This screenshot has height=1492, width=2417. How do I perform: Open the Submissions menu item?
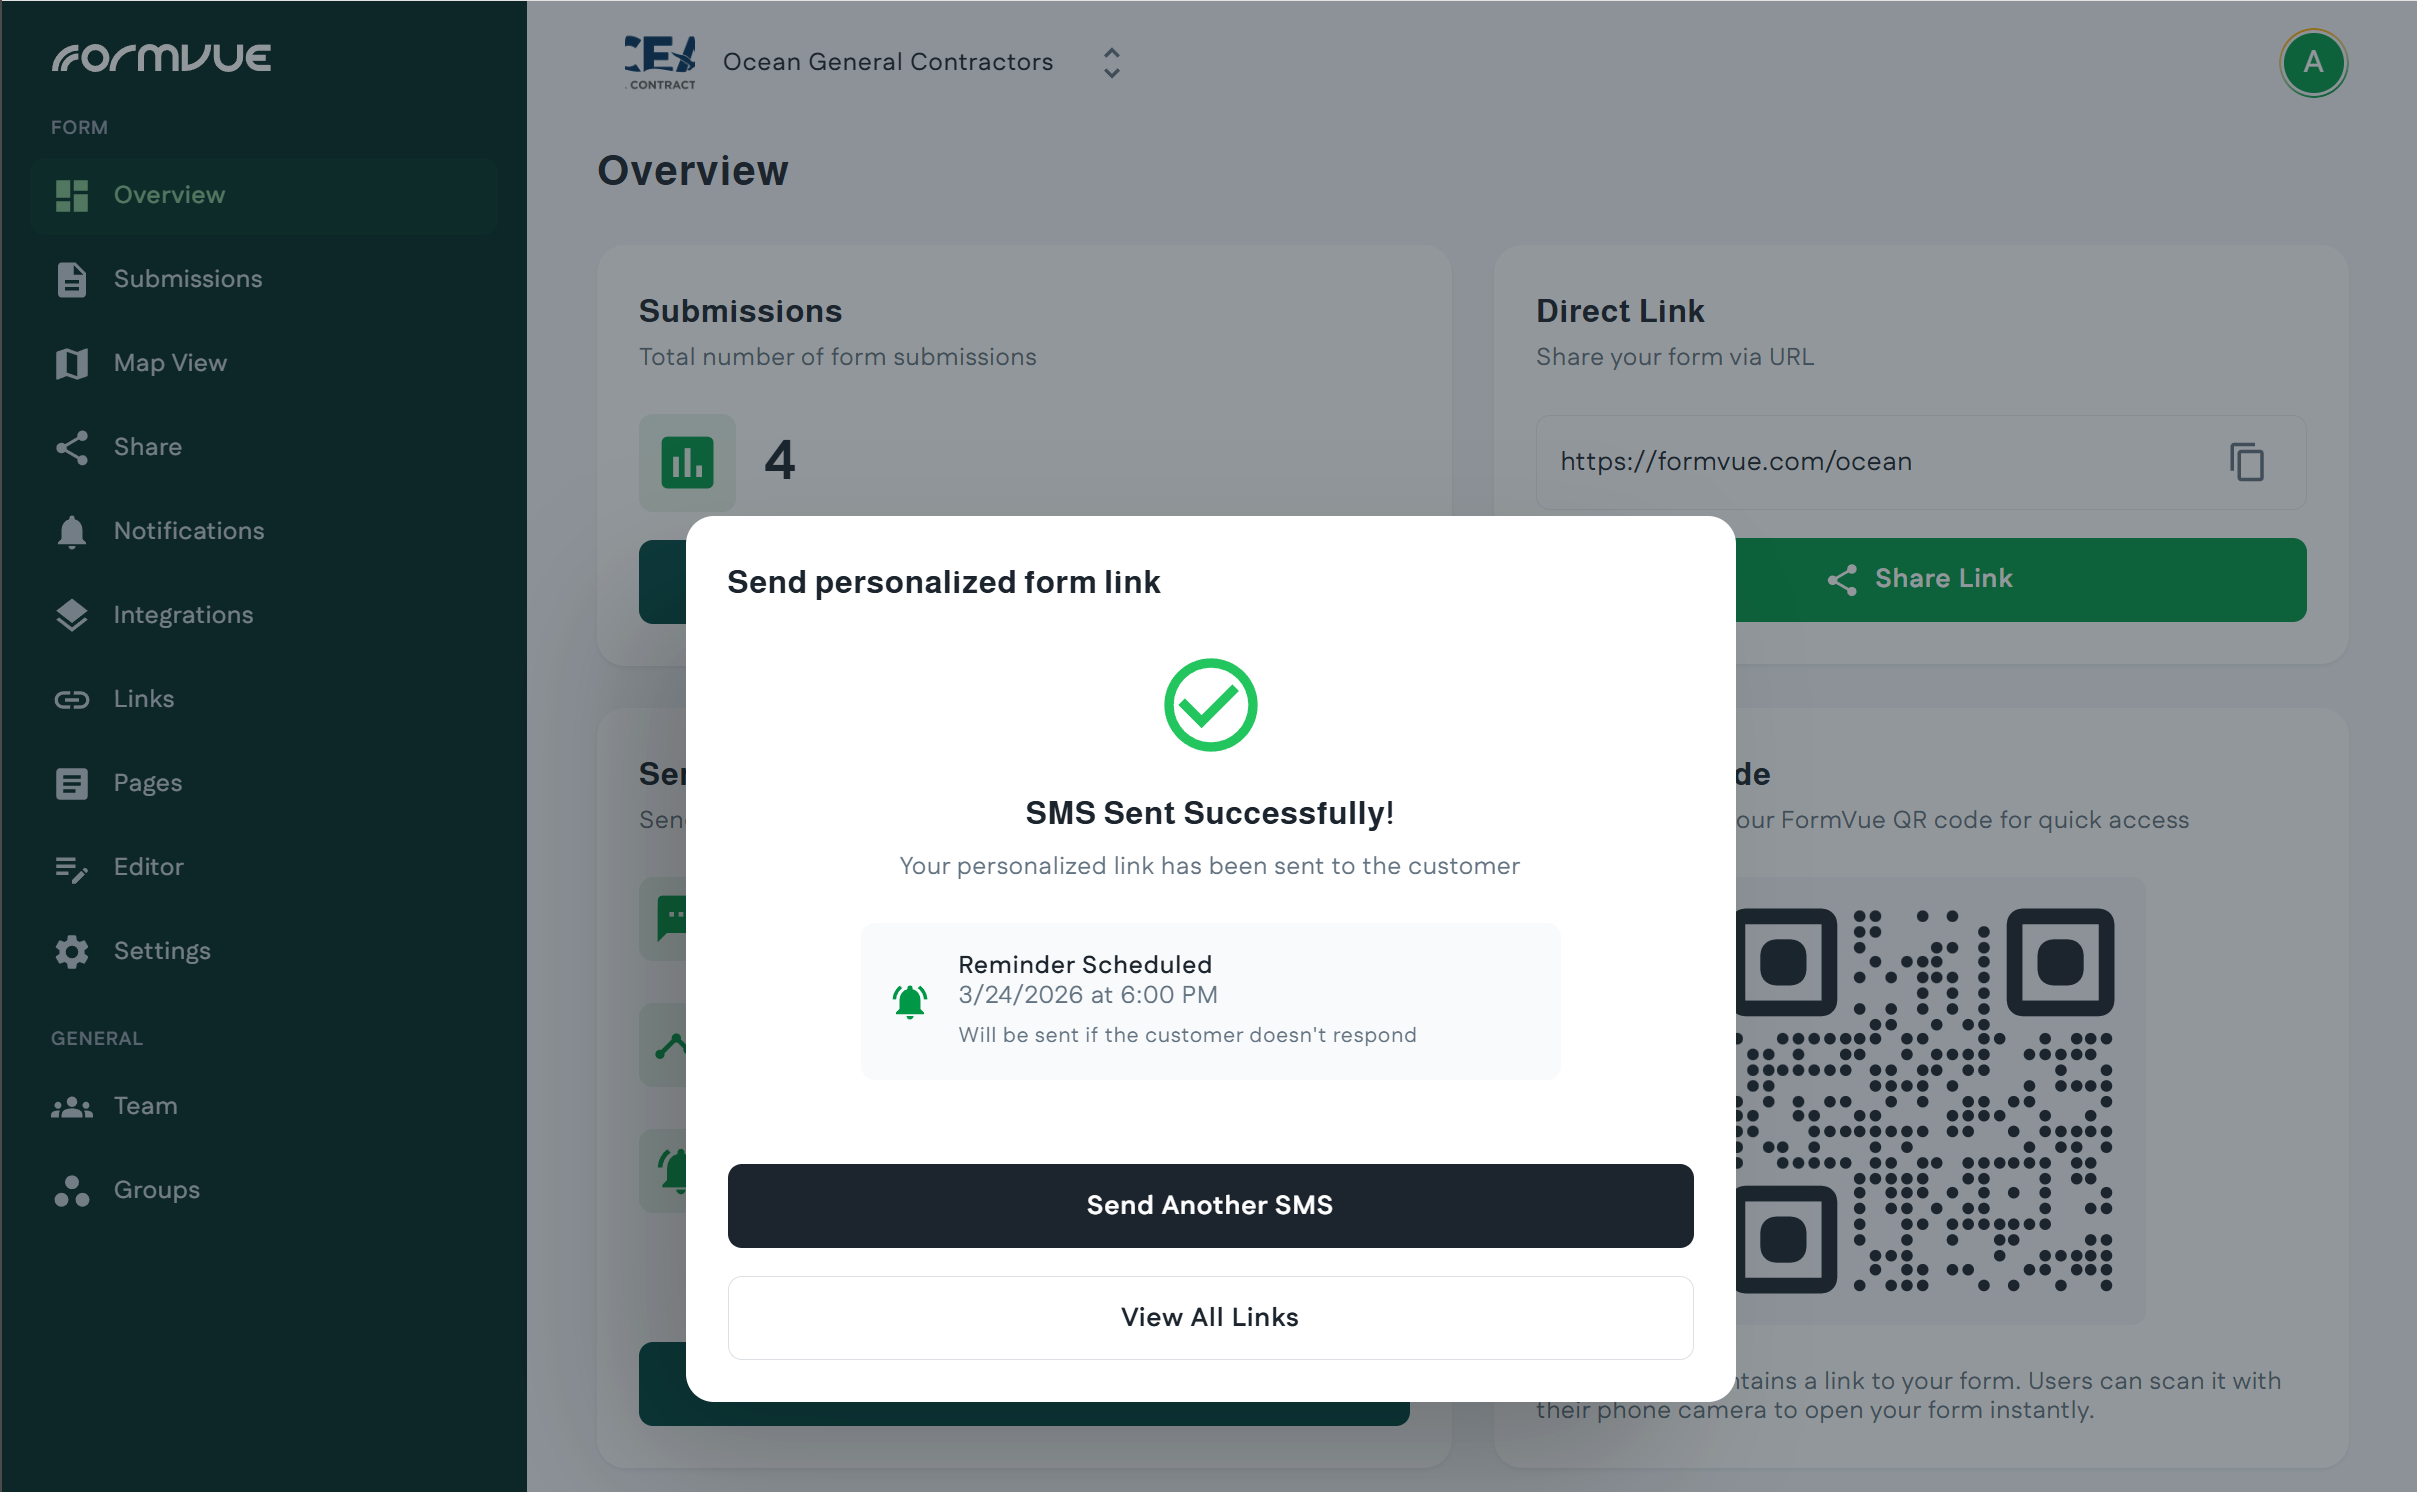[188, 279]
